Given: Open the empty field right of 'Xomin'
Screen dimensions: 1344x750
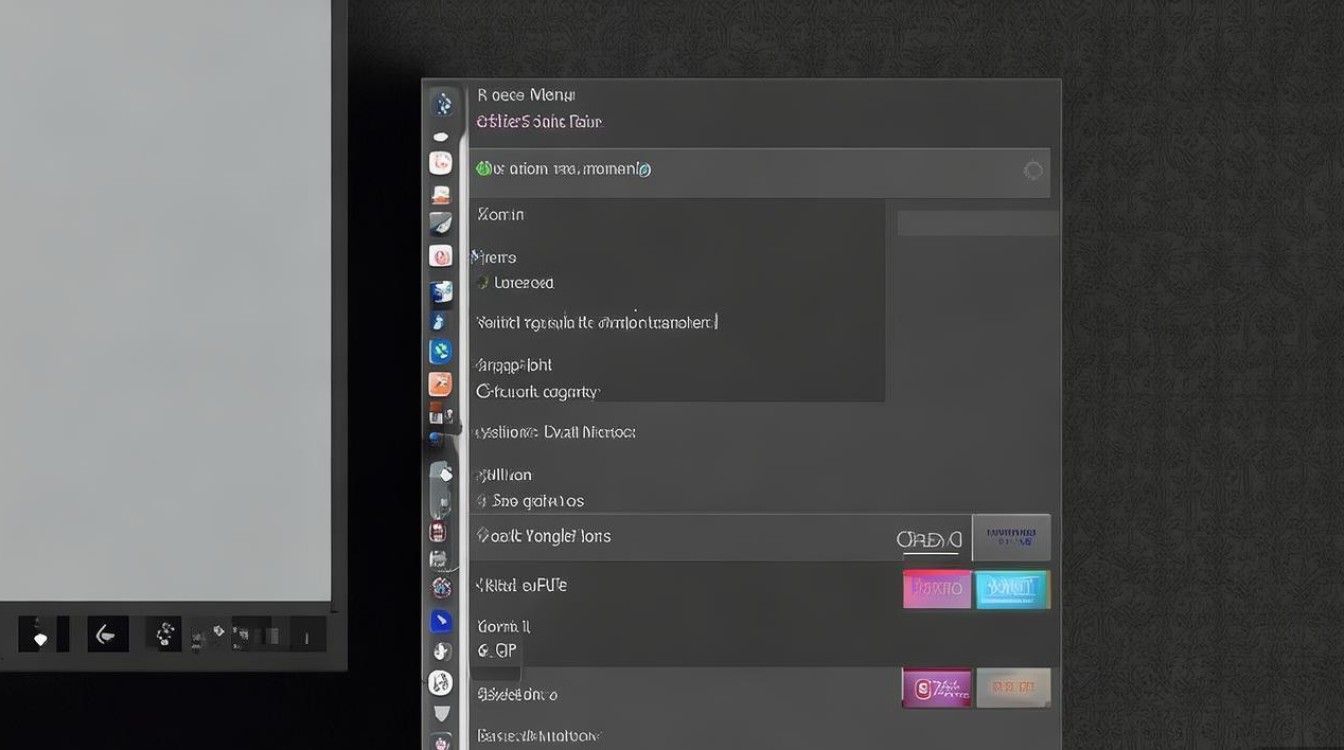Looking at the screenshot, I should pyautogui.click(x=977, y=223).
